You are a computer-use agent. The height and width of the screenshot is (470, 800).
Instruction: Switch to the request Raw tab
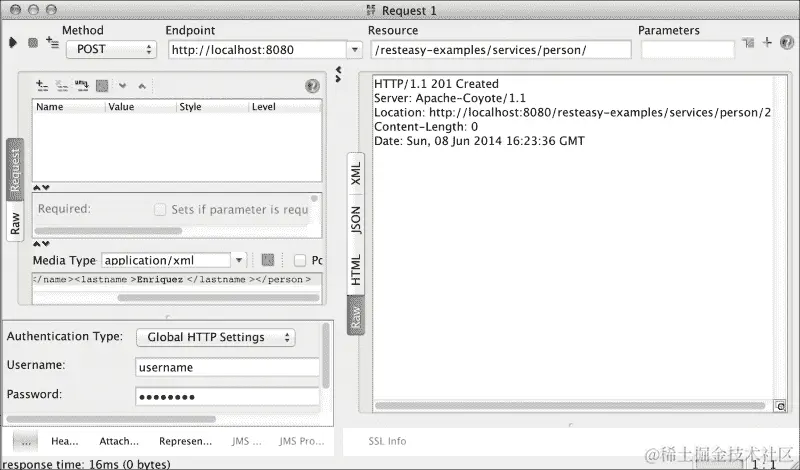click(x=15, y=223)
